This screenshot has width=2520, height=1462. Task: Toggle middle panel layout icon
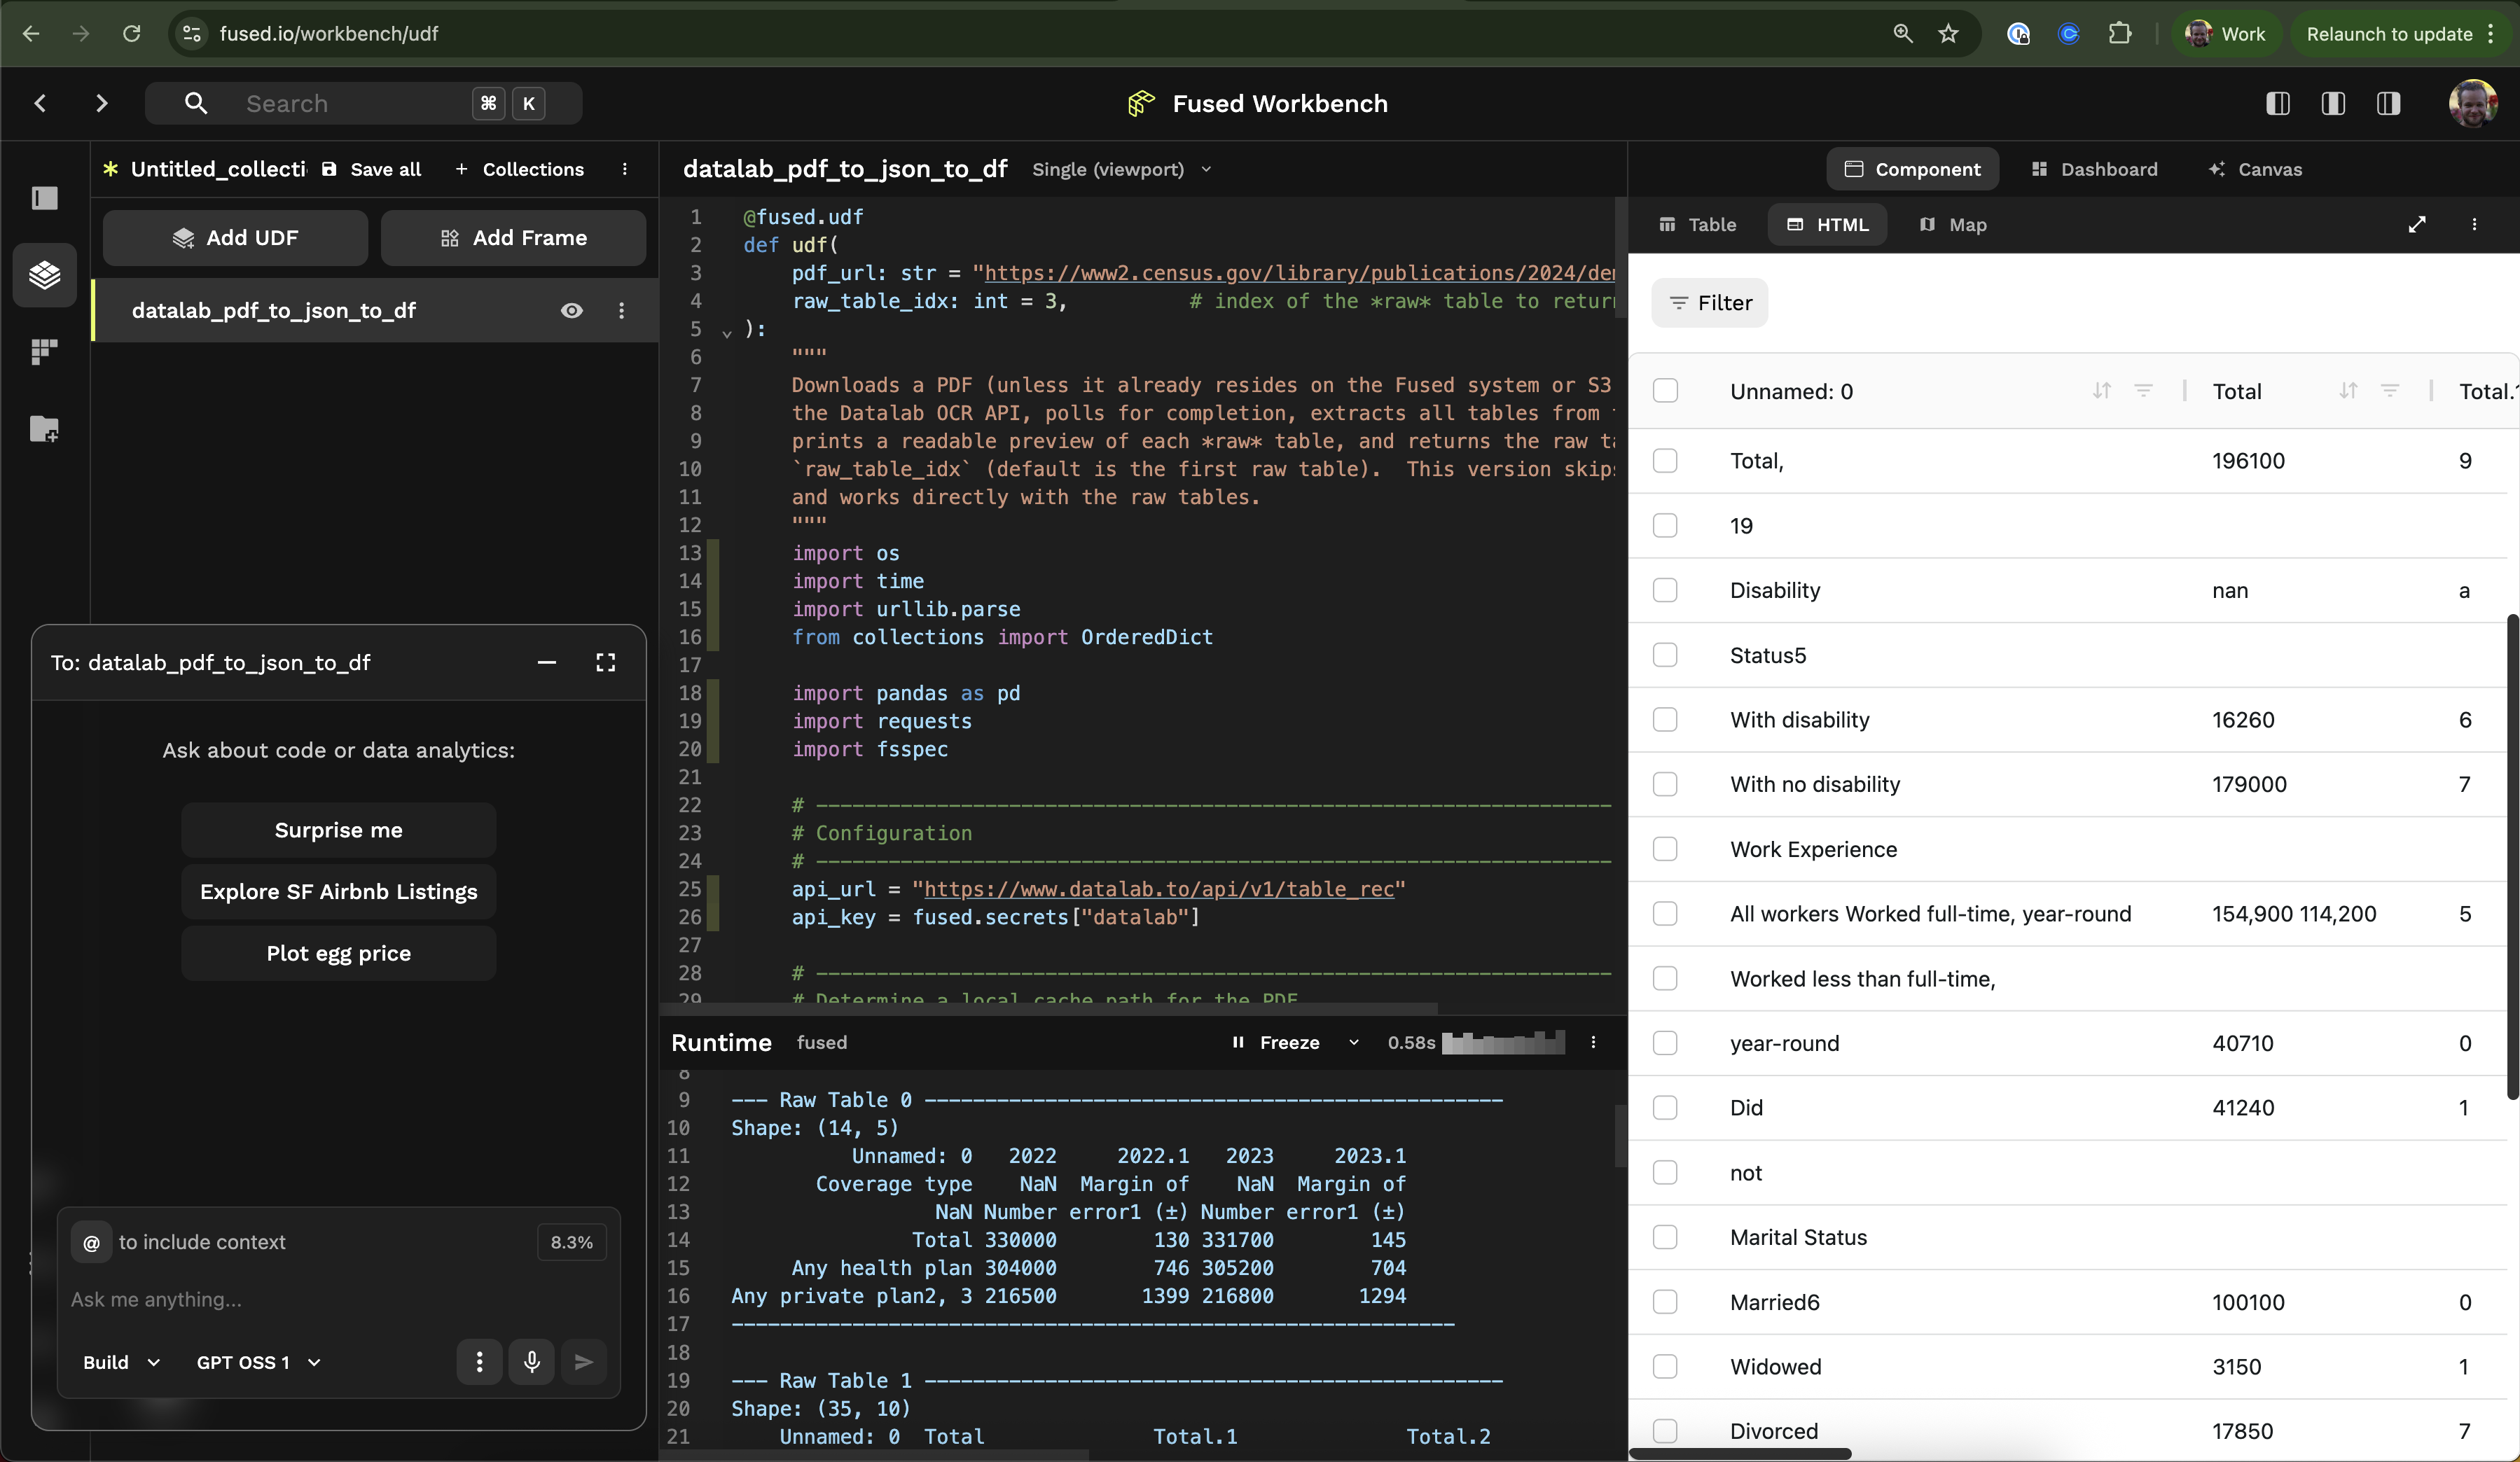(2333, 103)
